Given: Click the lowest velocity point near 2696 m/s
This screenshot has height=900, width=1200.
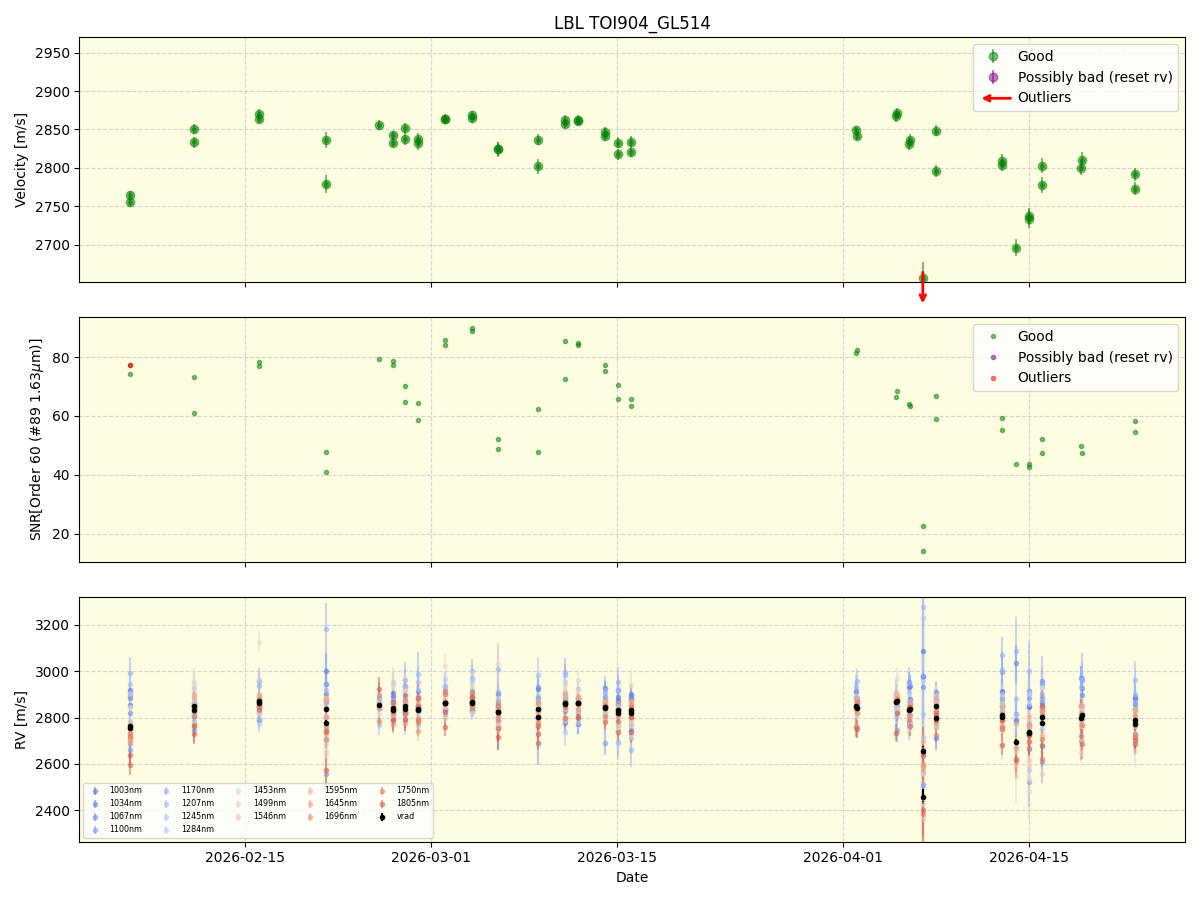Looking at the screenshot, I should [x=1016, y=248].
